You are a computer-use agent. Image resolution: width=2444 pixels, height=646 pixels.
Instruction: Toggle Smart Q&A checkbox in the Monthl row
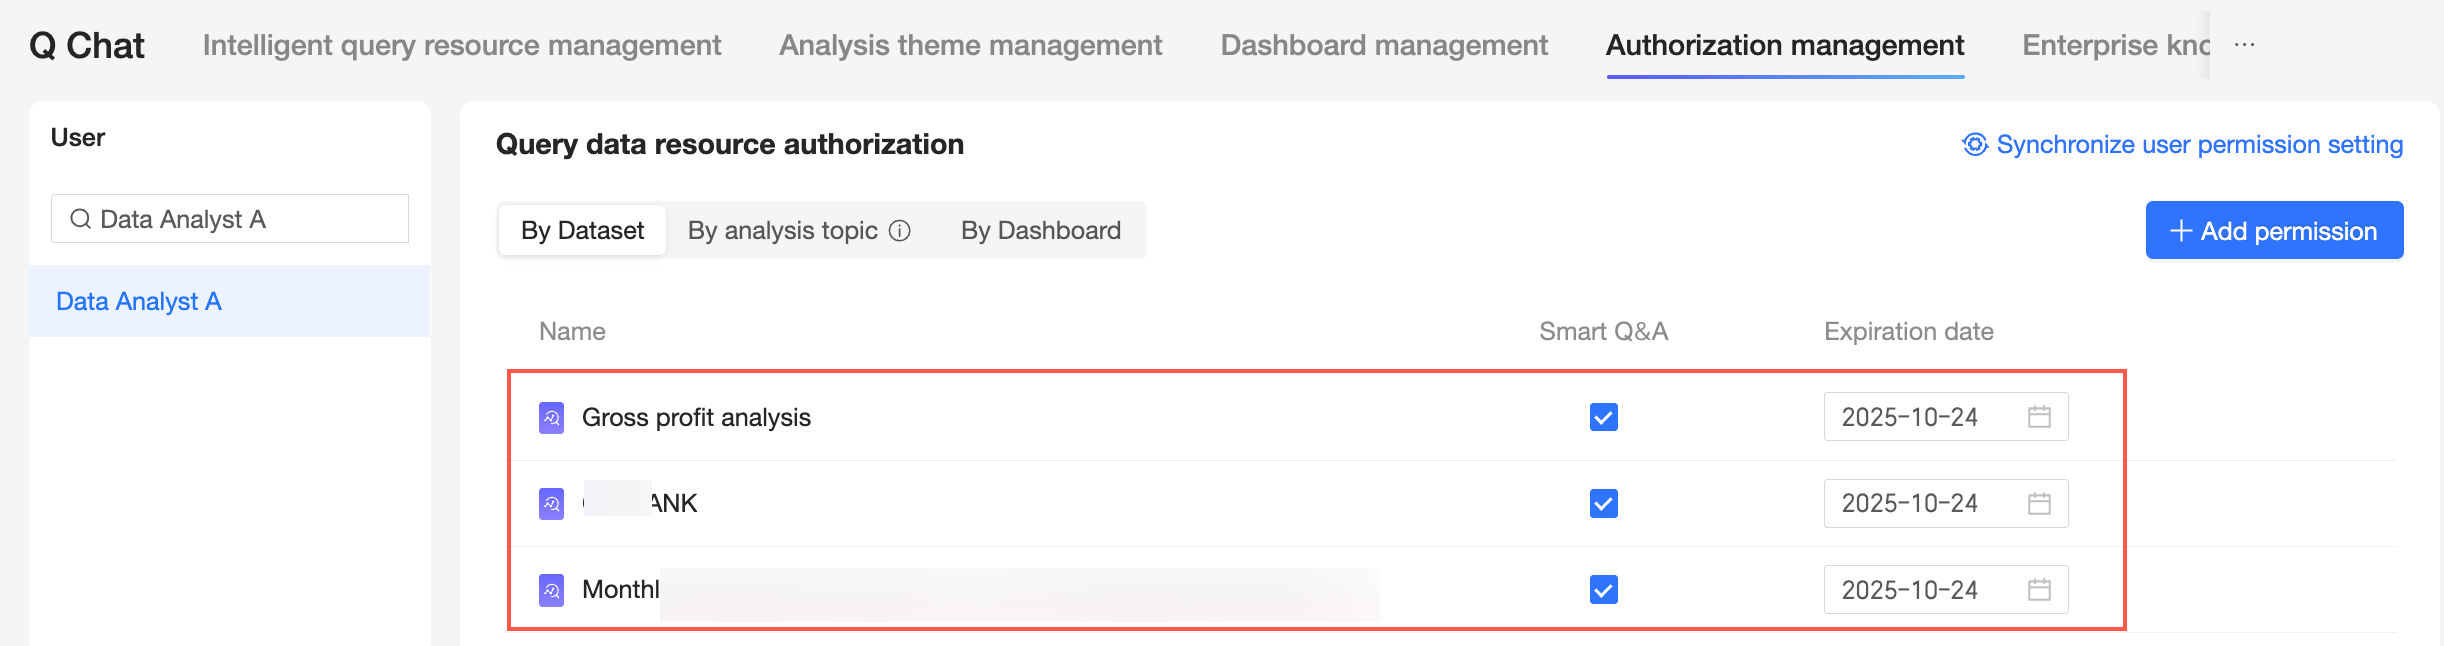pos(1603,590)
